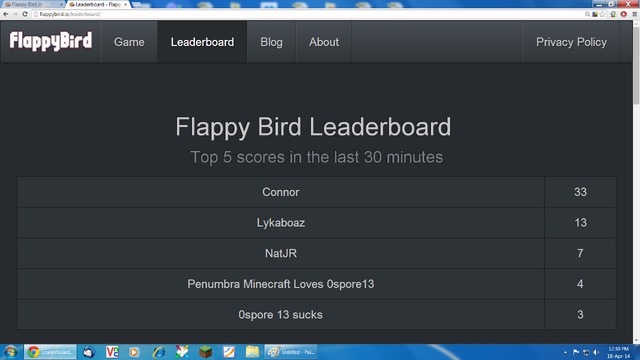Viewport: 640px width, 360px height.
Task: Close the Leaderboard browser tab
Action: click(x=125, y=4)
